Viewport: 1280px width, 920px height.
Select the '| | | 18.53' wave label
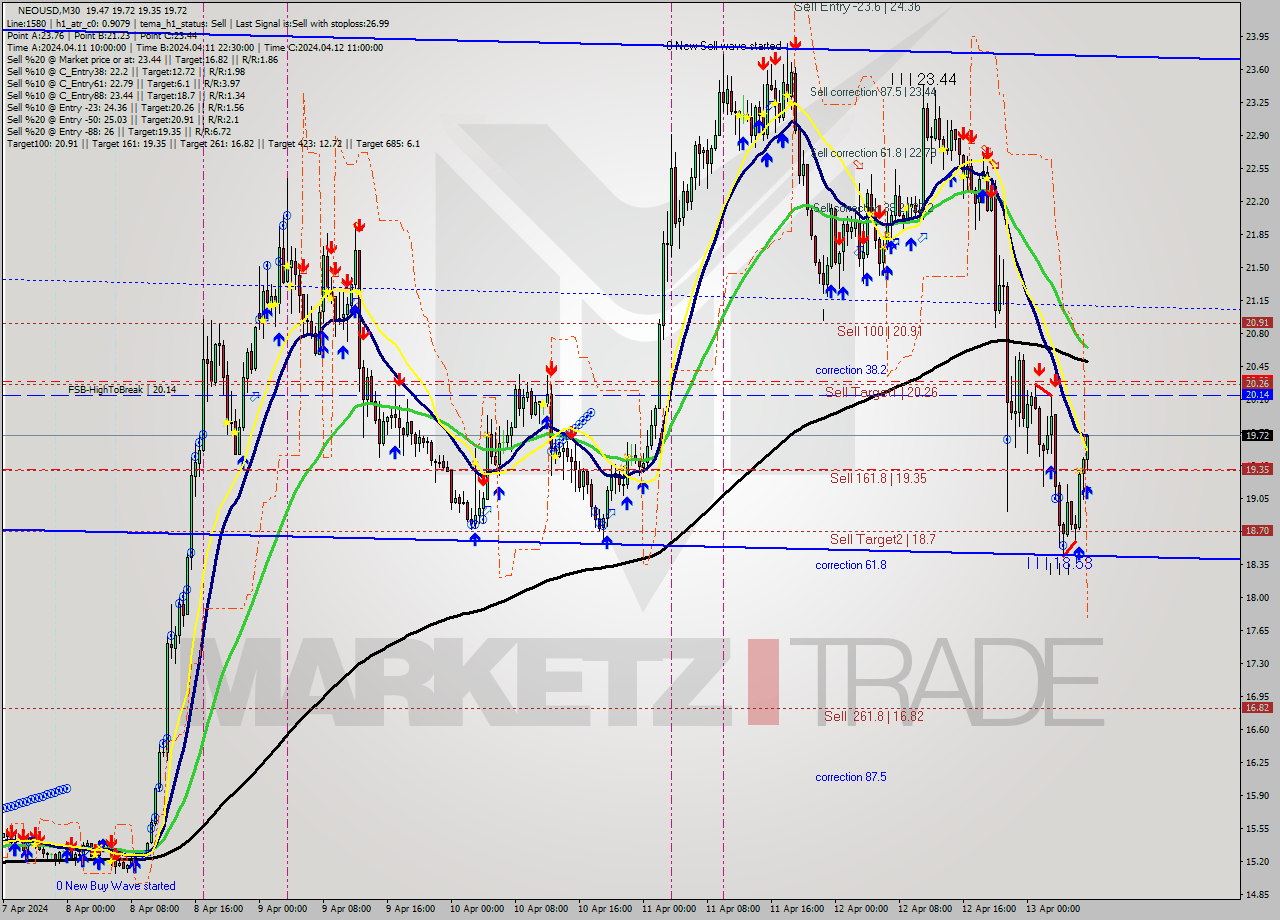[1059, 564]
